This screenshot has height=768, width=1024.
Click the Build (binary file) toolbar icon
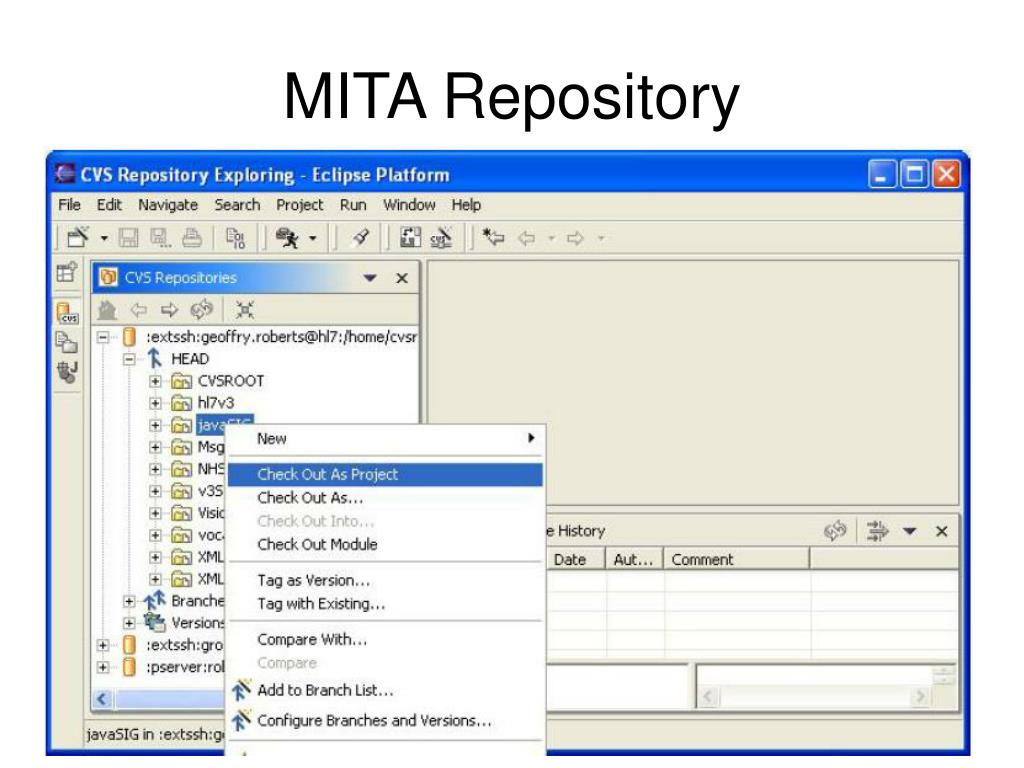[x=235, y=238]
